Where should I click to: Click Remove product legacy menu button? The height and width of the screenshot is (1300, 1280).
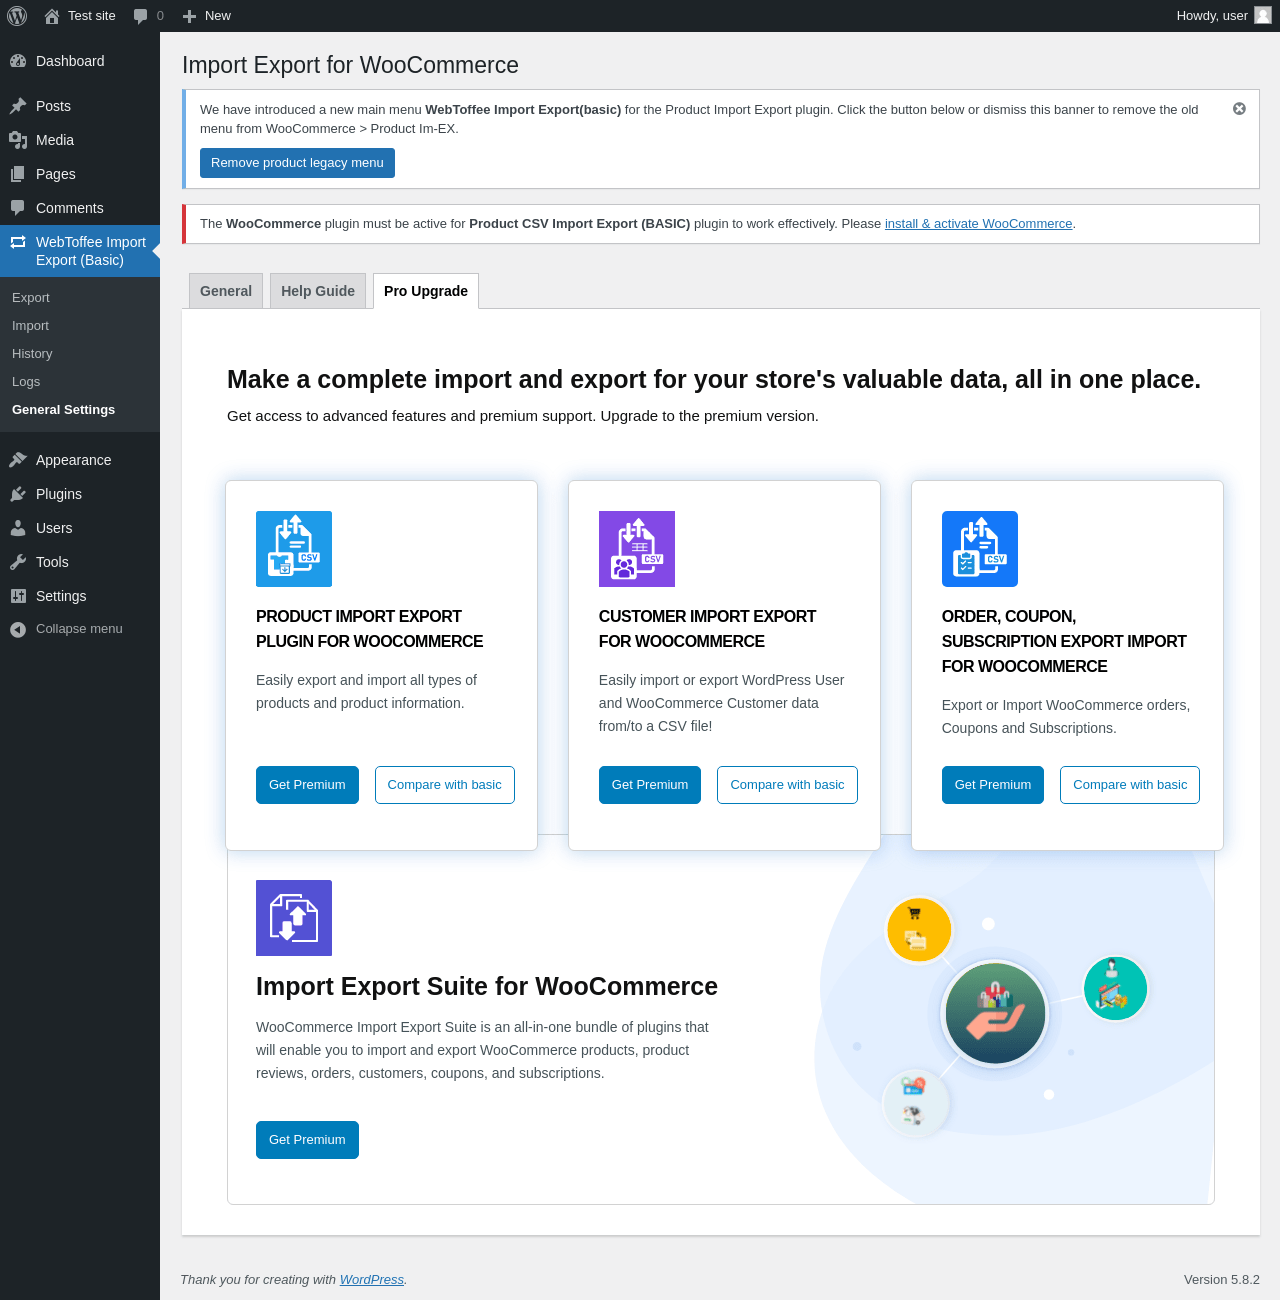(x=297, y=163)
